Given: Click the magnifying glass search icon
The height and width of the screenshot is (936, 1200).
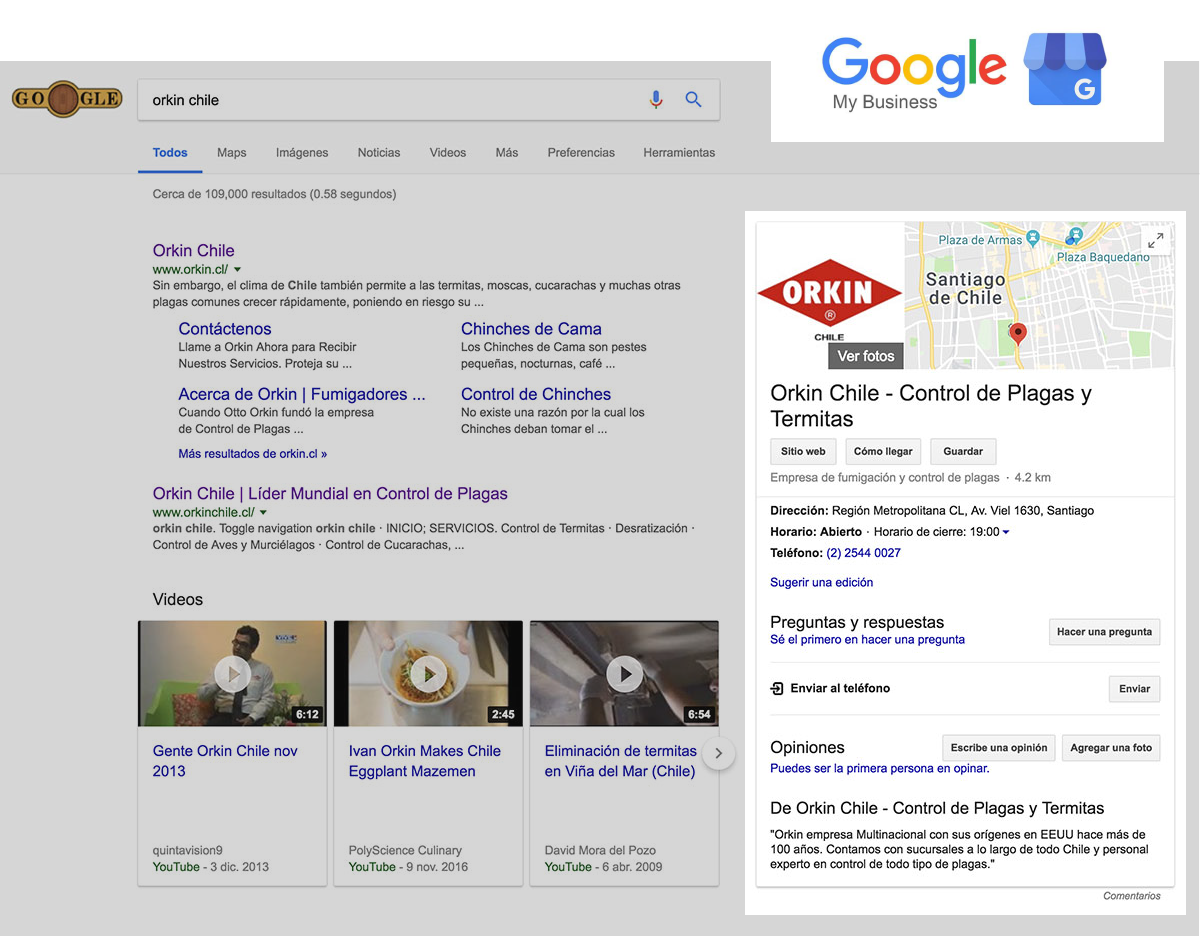Looking at the screenshot, I should coord(693,100).
